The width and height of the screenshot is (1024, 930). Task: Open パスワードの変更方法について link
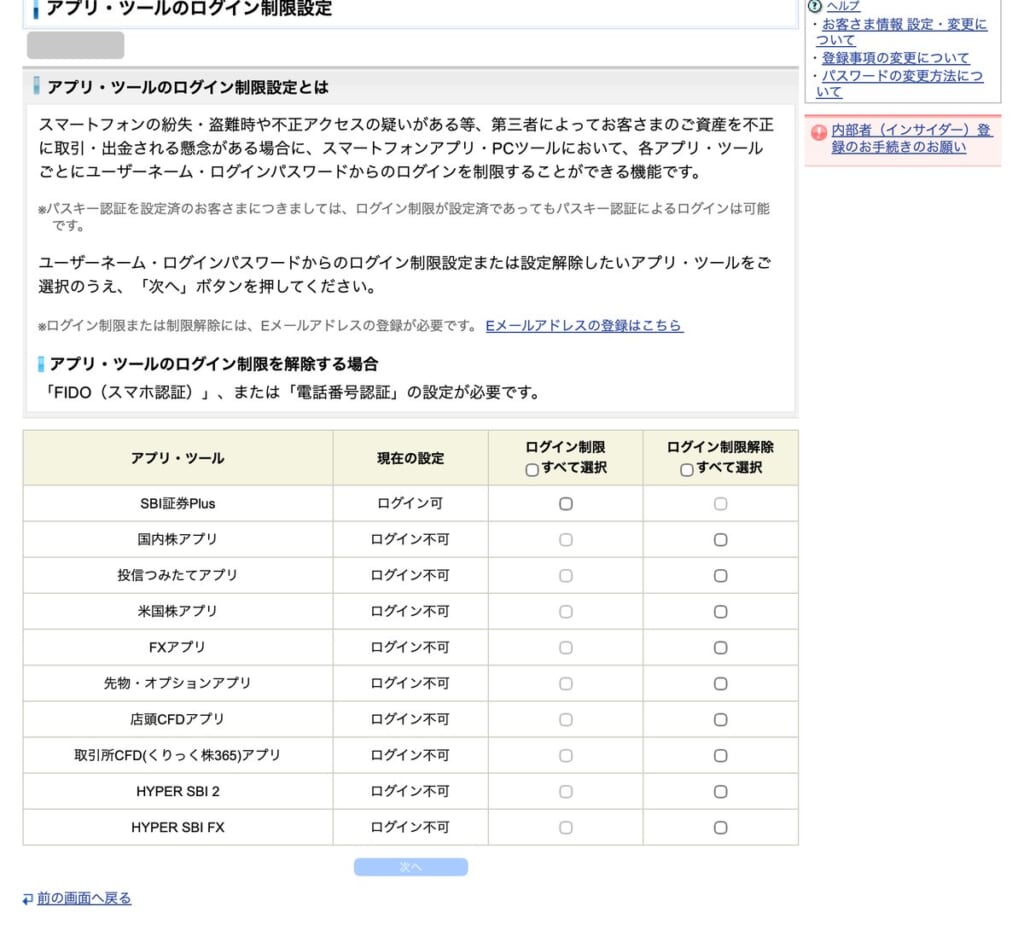click(x=900, y=84)
